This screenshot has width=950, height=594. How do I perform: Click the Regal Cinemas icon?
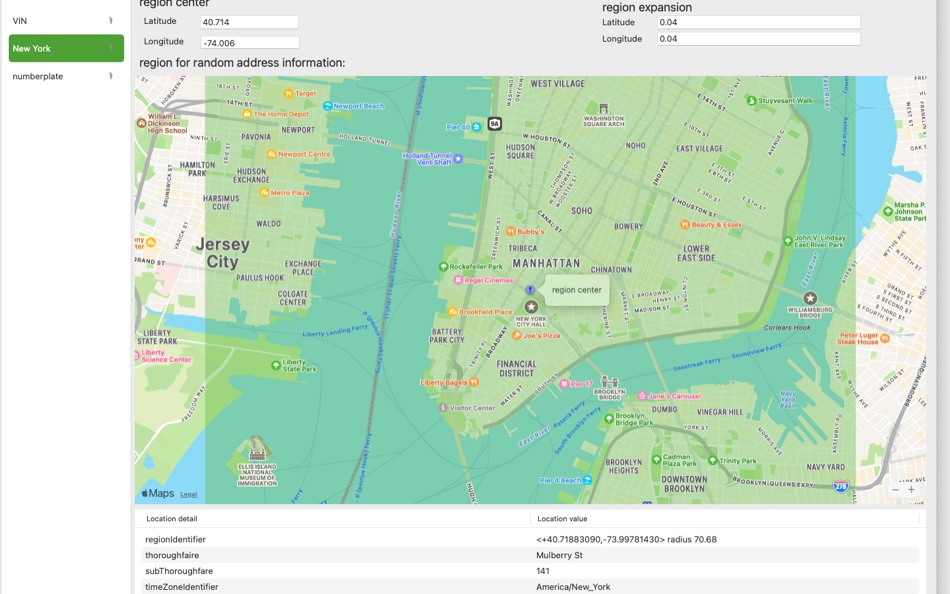458,280
